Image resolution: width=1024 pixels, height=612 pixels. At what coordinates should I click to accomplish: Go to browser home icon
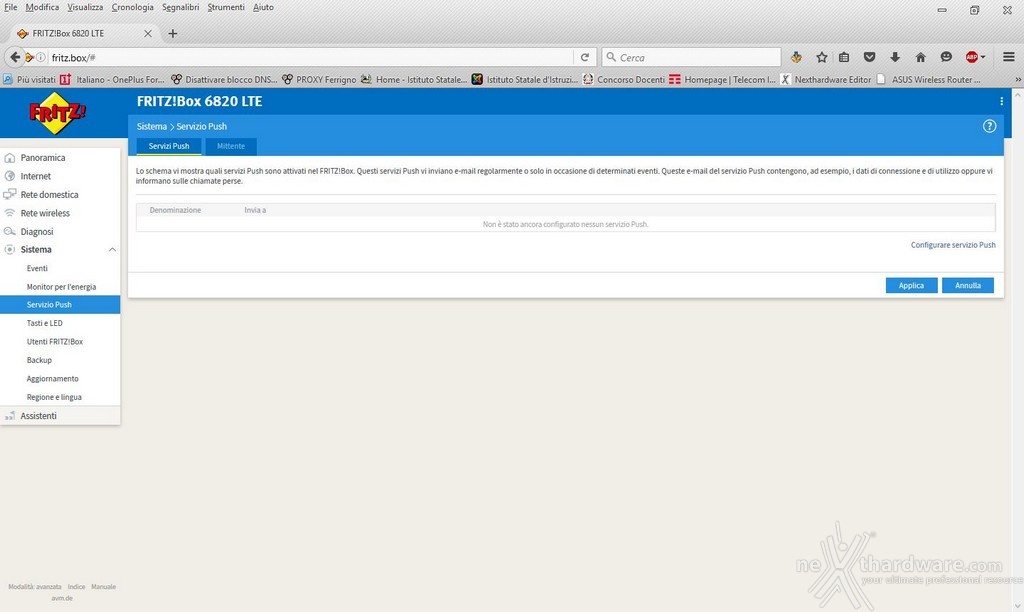[x=920, y=57]
